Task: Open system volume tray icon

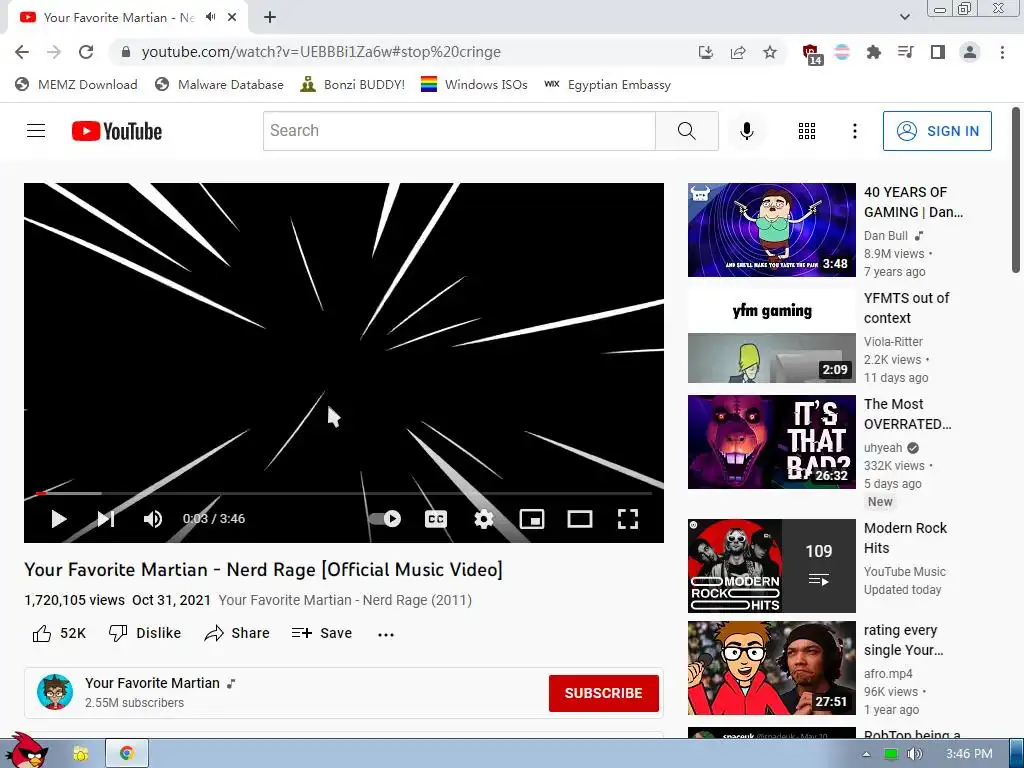Action: tap(914, 754)
